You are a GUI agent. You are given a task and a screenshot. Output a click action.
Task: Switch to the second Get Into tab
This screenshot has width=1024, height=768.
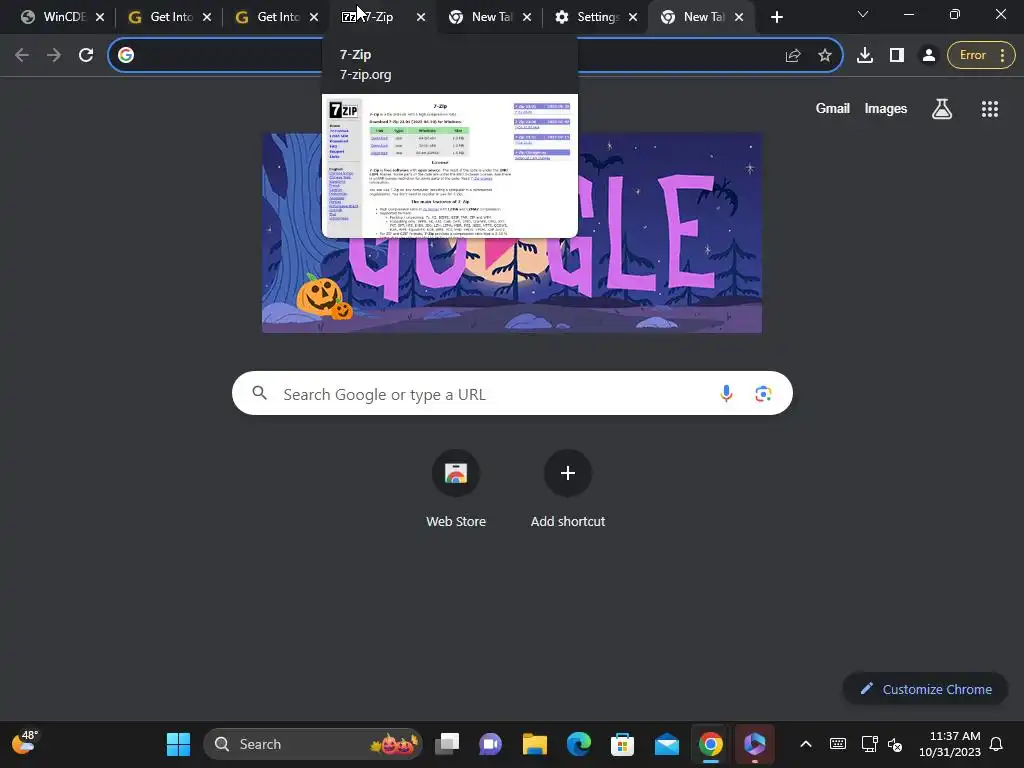coord(270,17)
